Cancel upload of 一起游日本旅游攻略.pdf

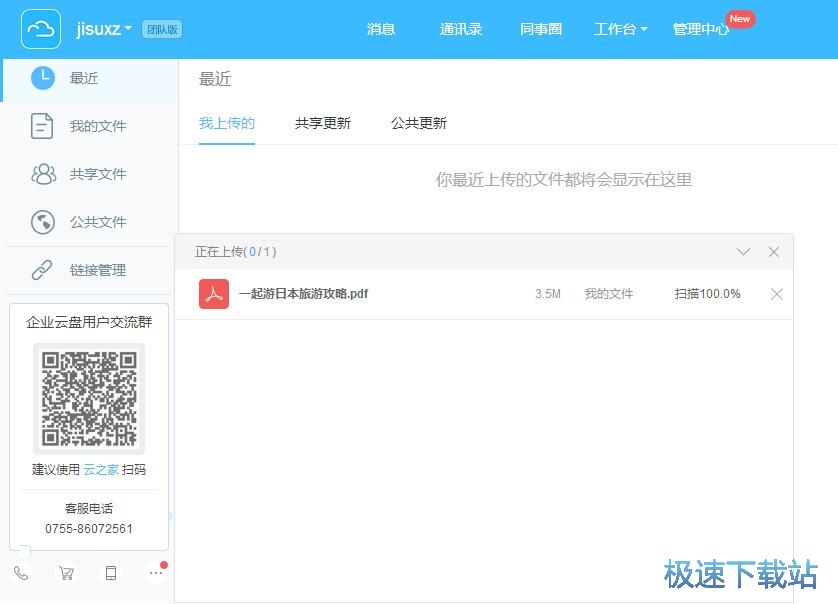pos(777,294)
